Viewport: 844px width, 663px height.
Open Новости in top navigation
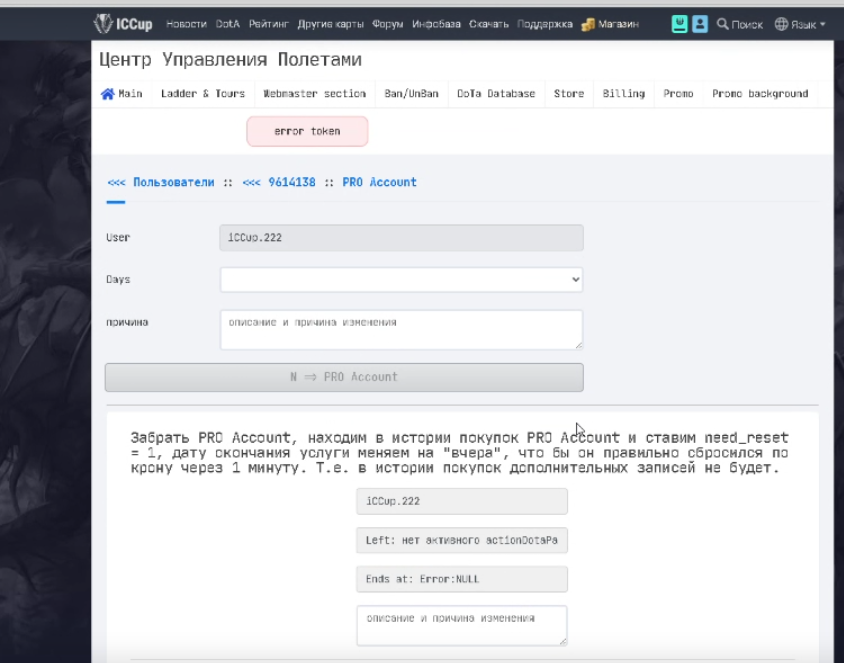[x=186, y=24]
